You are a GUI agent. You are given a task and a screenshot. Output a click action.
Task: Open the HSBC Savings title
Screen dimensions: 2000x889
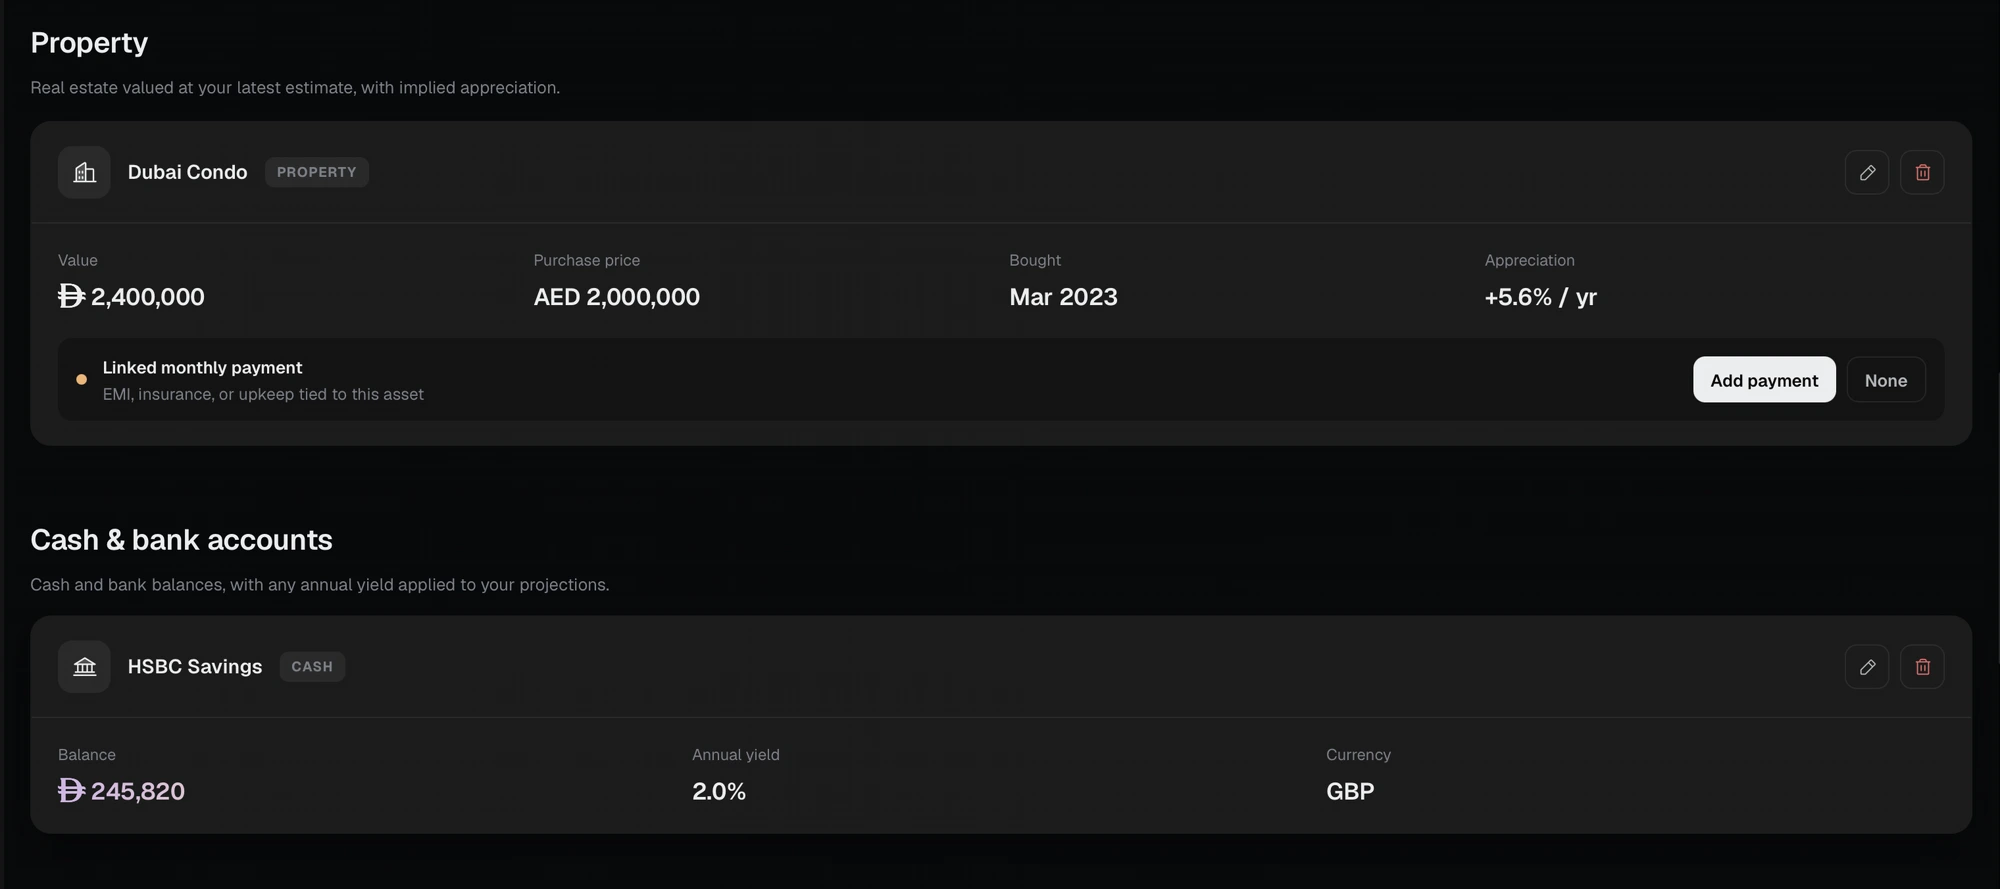(195, 667)
